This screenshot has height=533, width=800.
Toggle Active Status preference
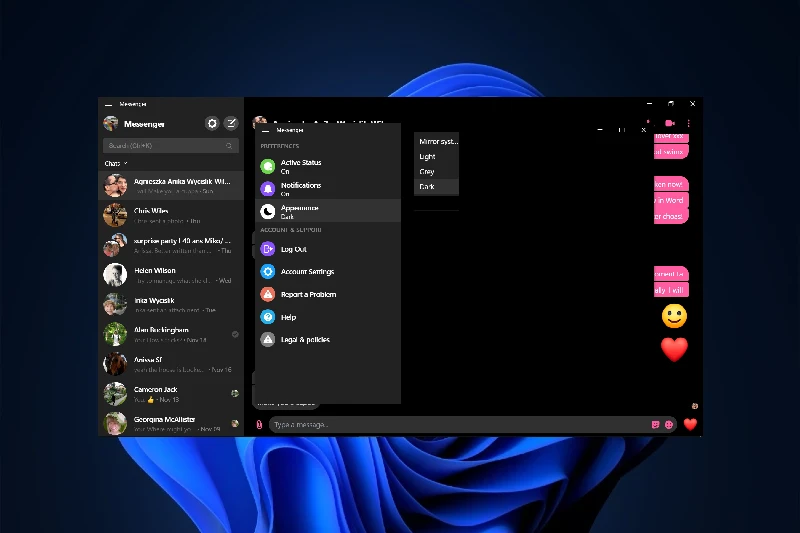point(301,166)
